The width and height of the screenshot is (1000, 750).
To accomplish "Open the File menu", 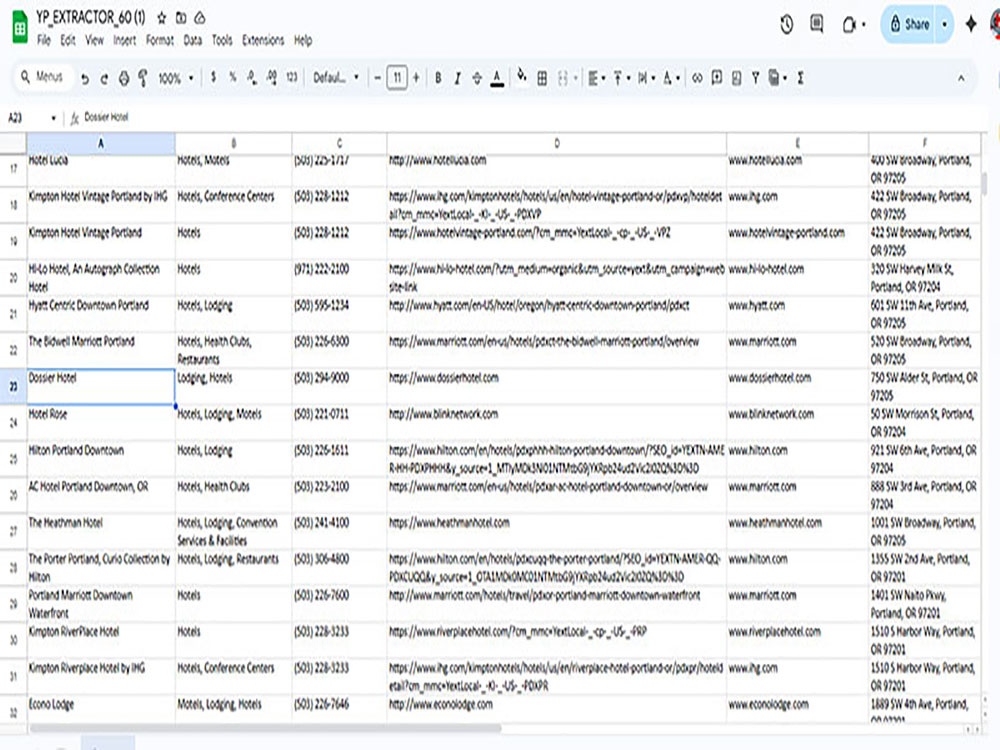I will [43, 41].
